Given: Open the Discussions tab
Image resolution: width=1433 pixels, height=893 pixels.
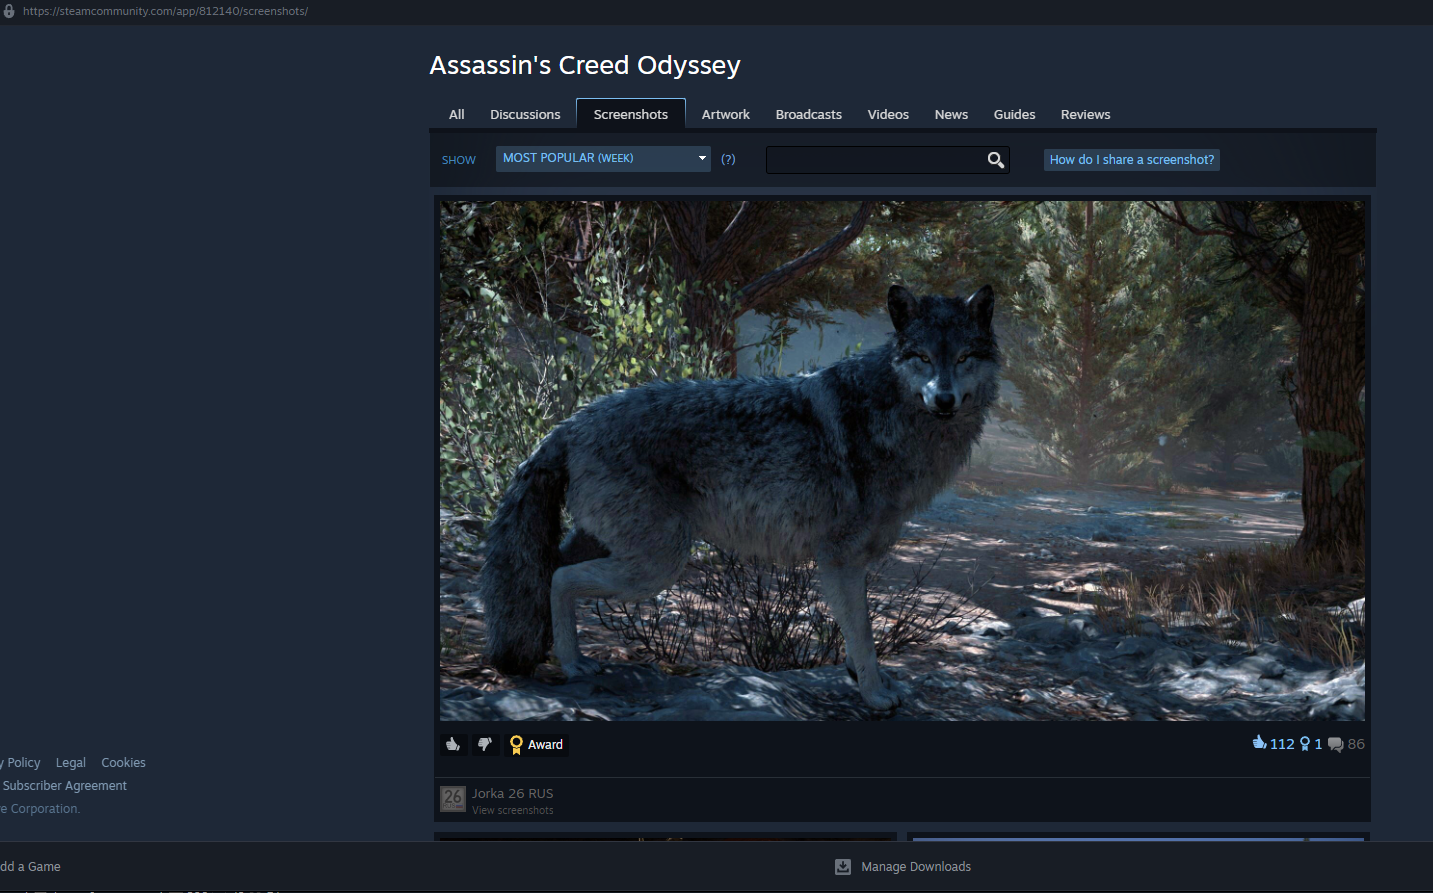Looking at the screenshot, I should pos(525,115).
